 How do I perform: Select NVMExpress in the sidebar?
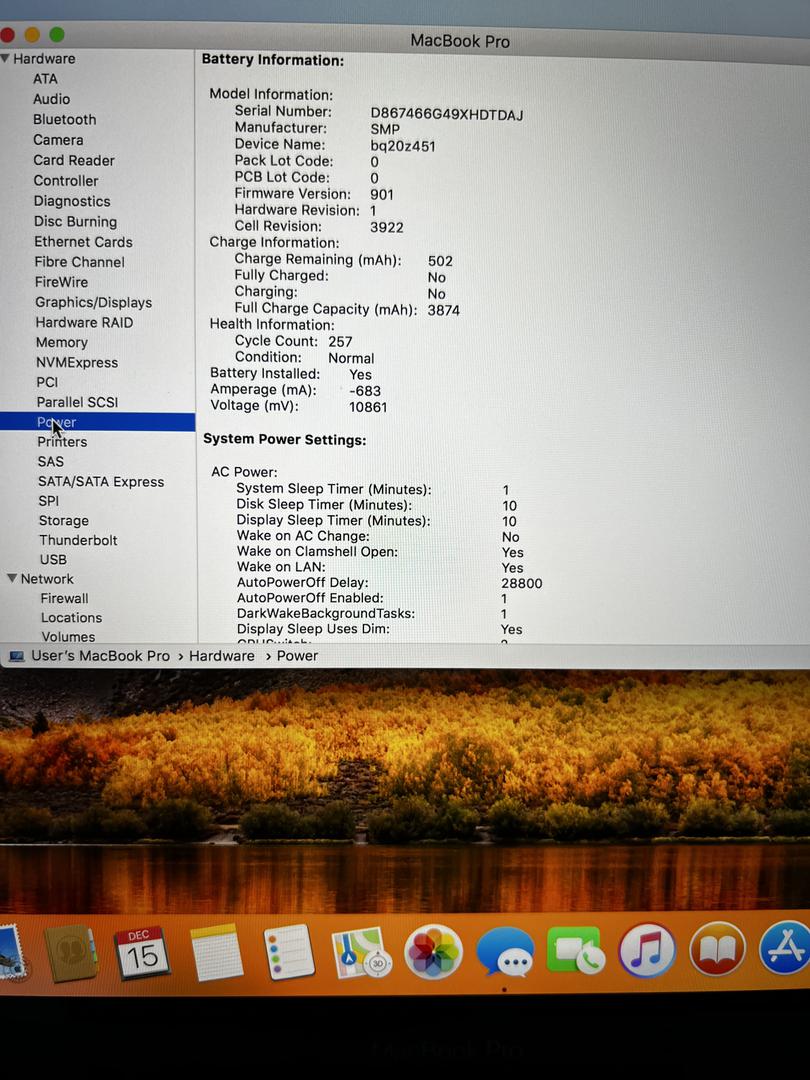pyautogui.click(x=77, y=362)
